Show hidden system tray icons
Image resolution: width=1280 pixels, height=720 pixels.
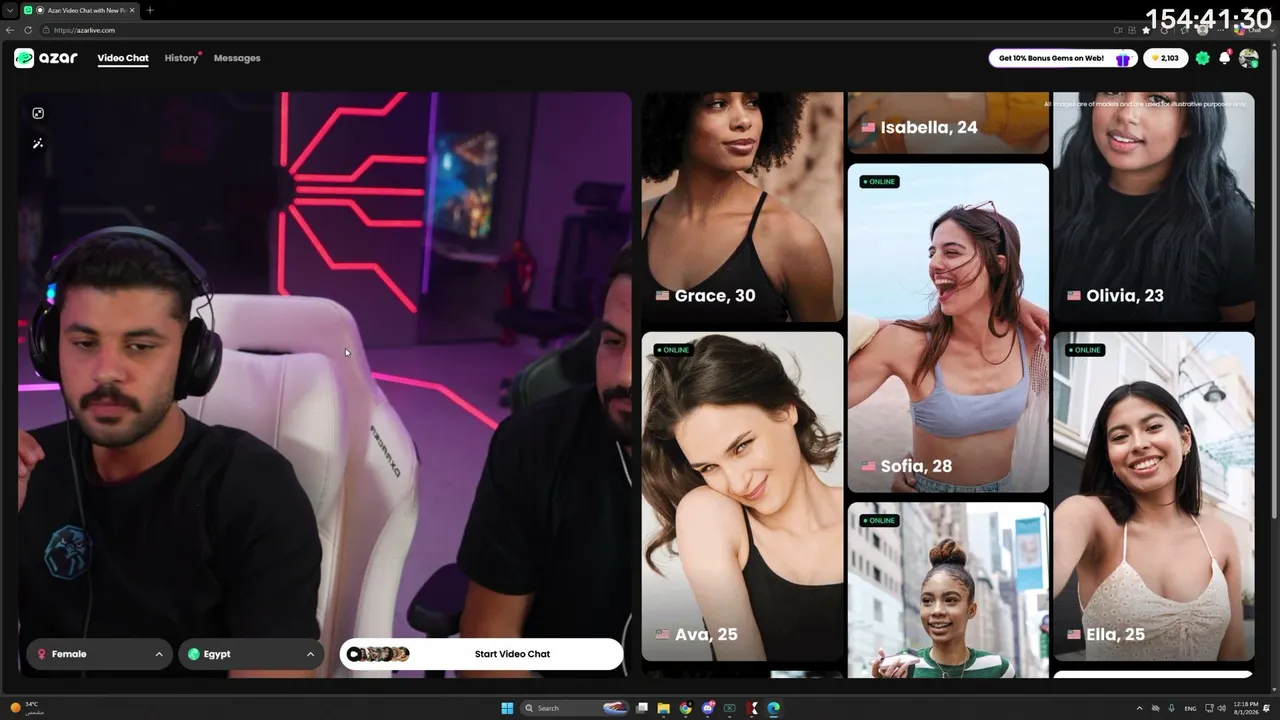1139,708
